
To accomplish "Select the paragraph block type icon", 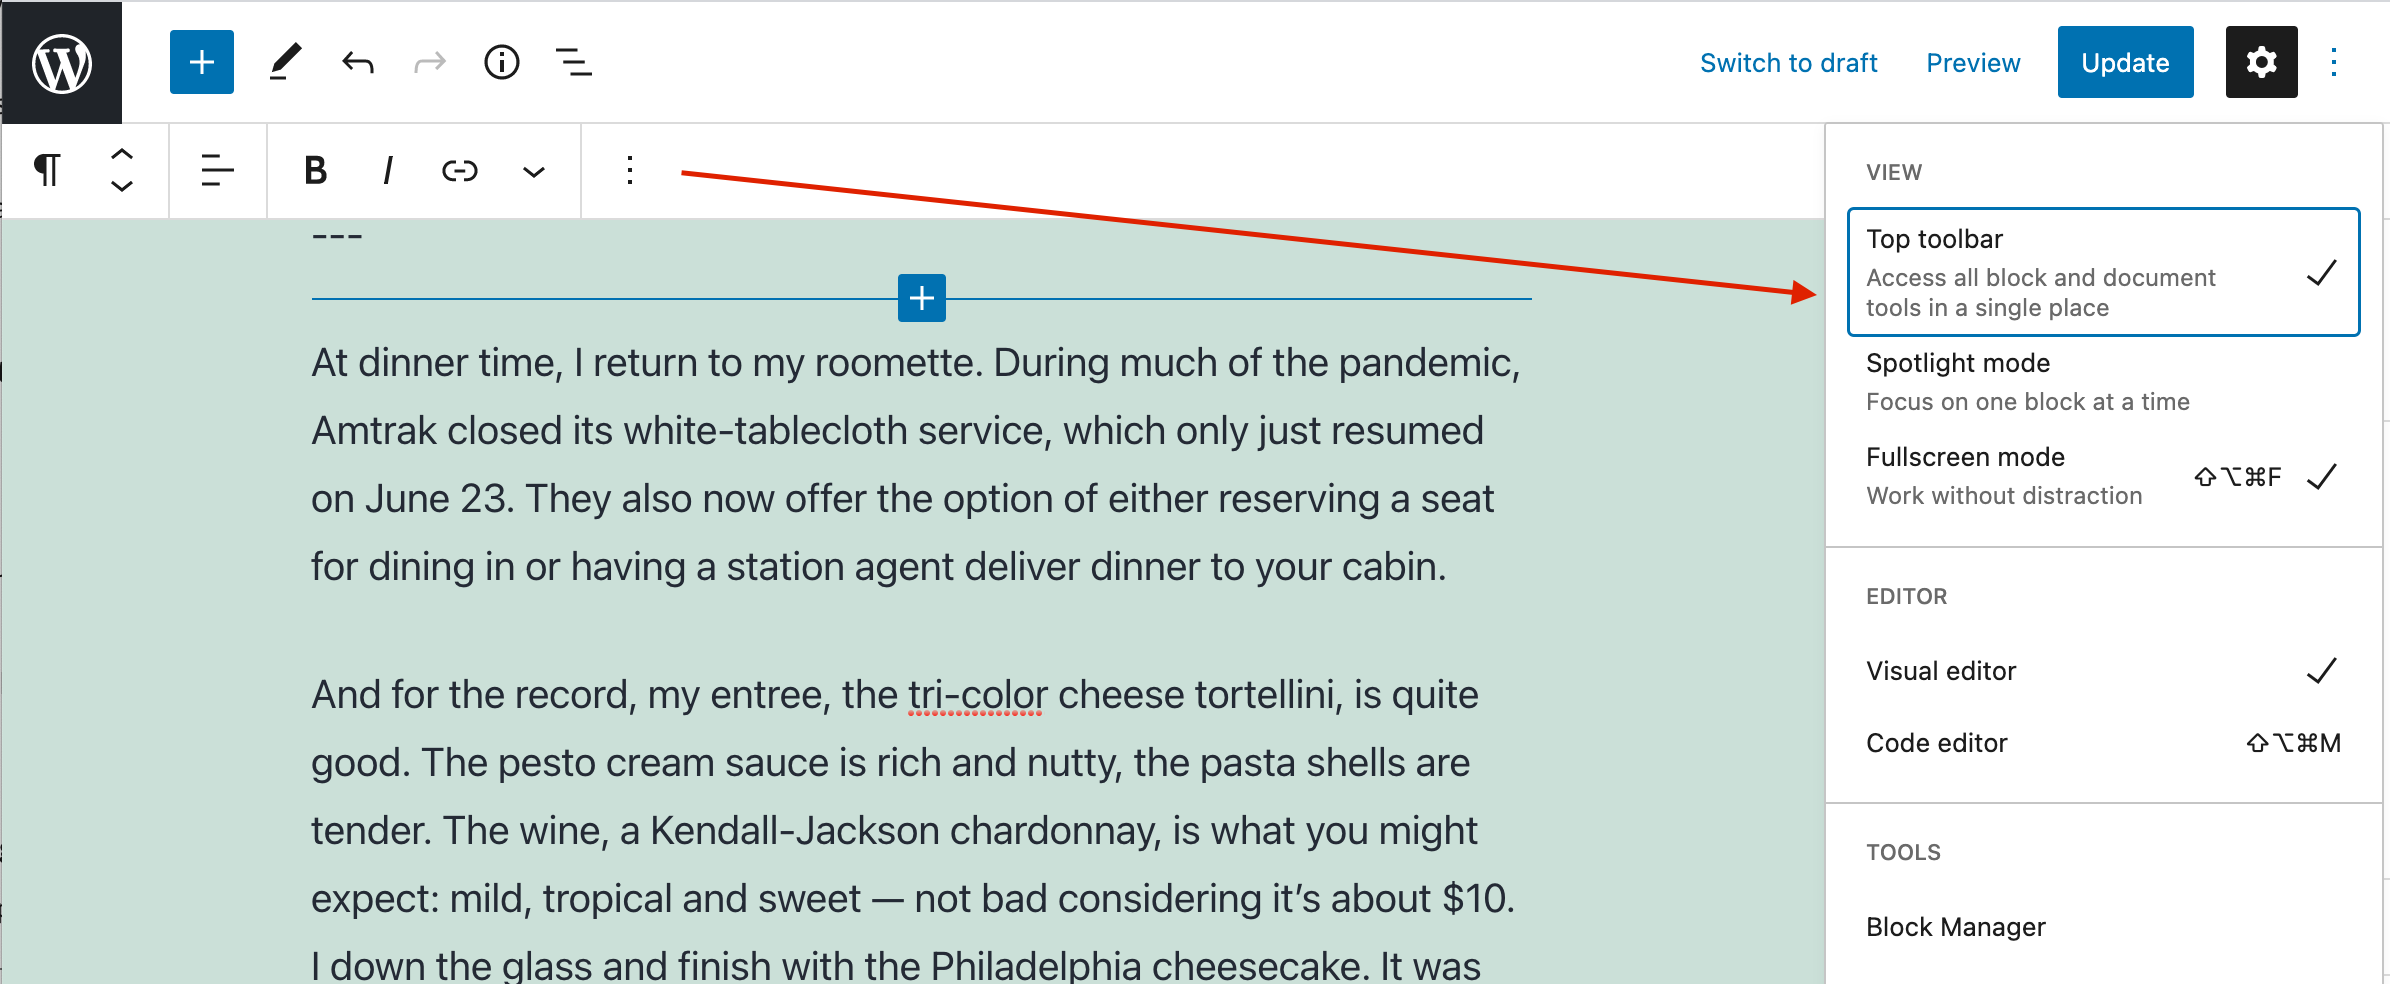I will (47, 171).
